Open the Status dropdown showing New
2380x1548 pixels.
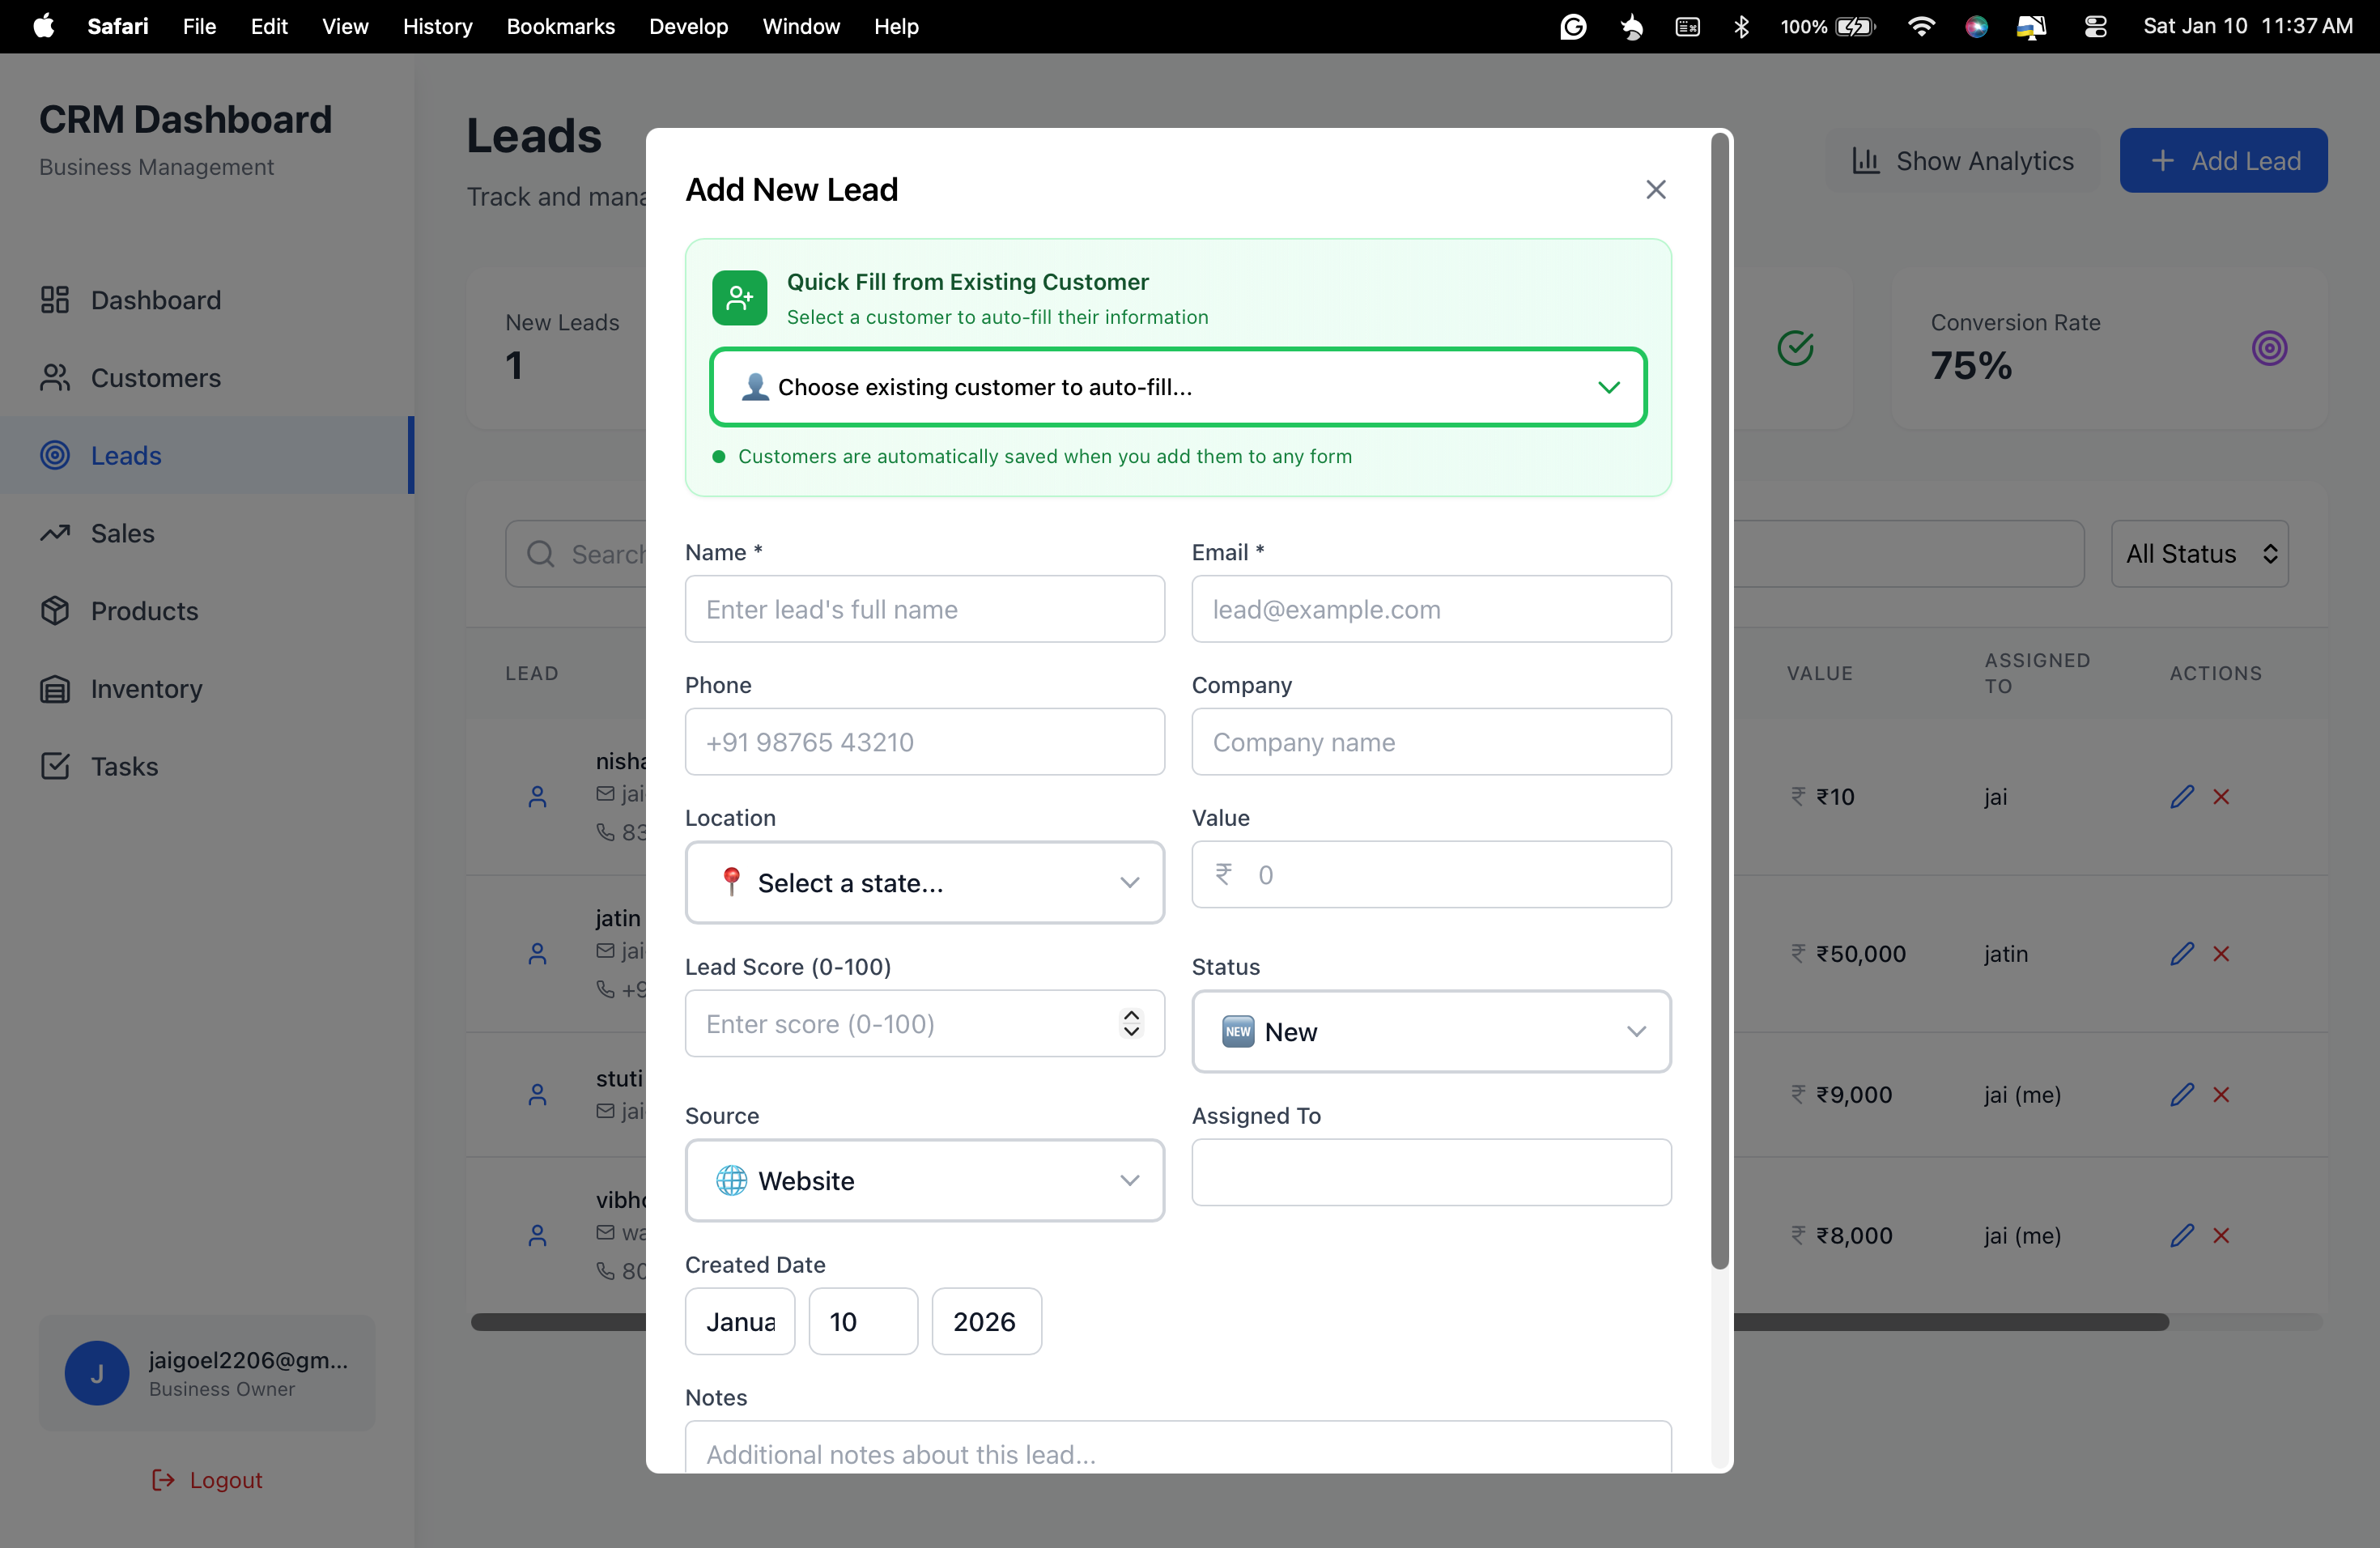pyautogui.click(x=1431, y=1031)
